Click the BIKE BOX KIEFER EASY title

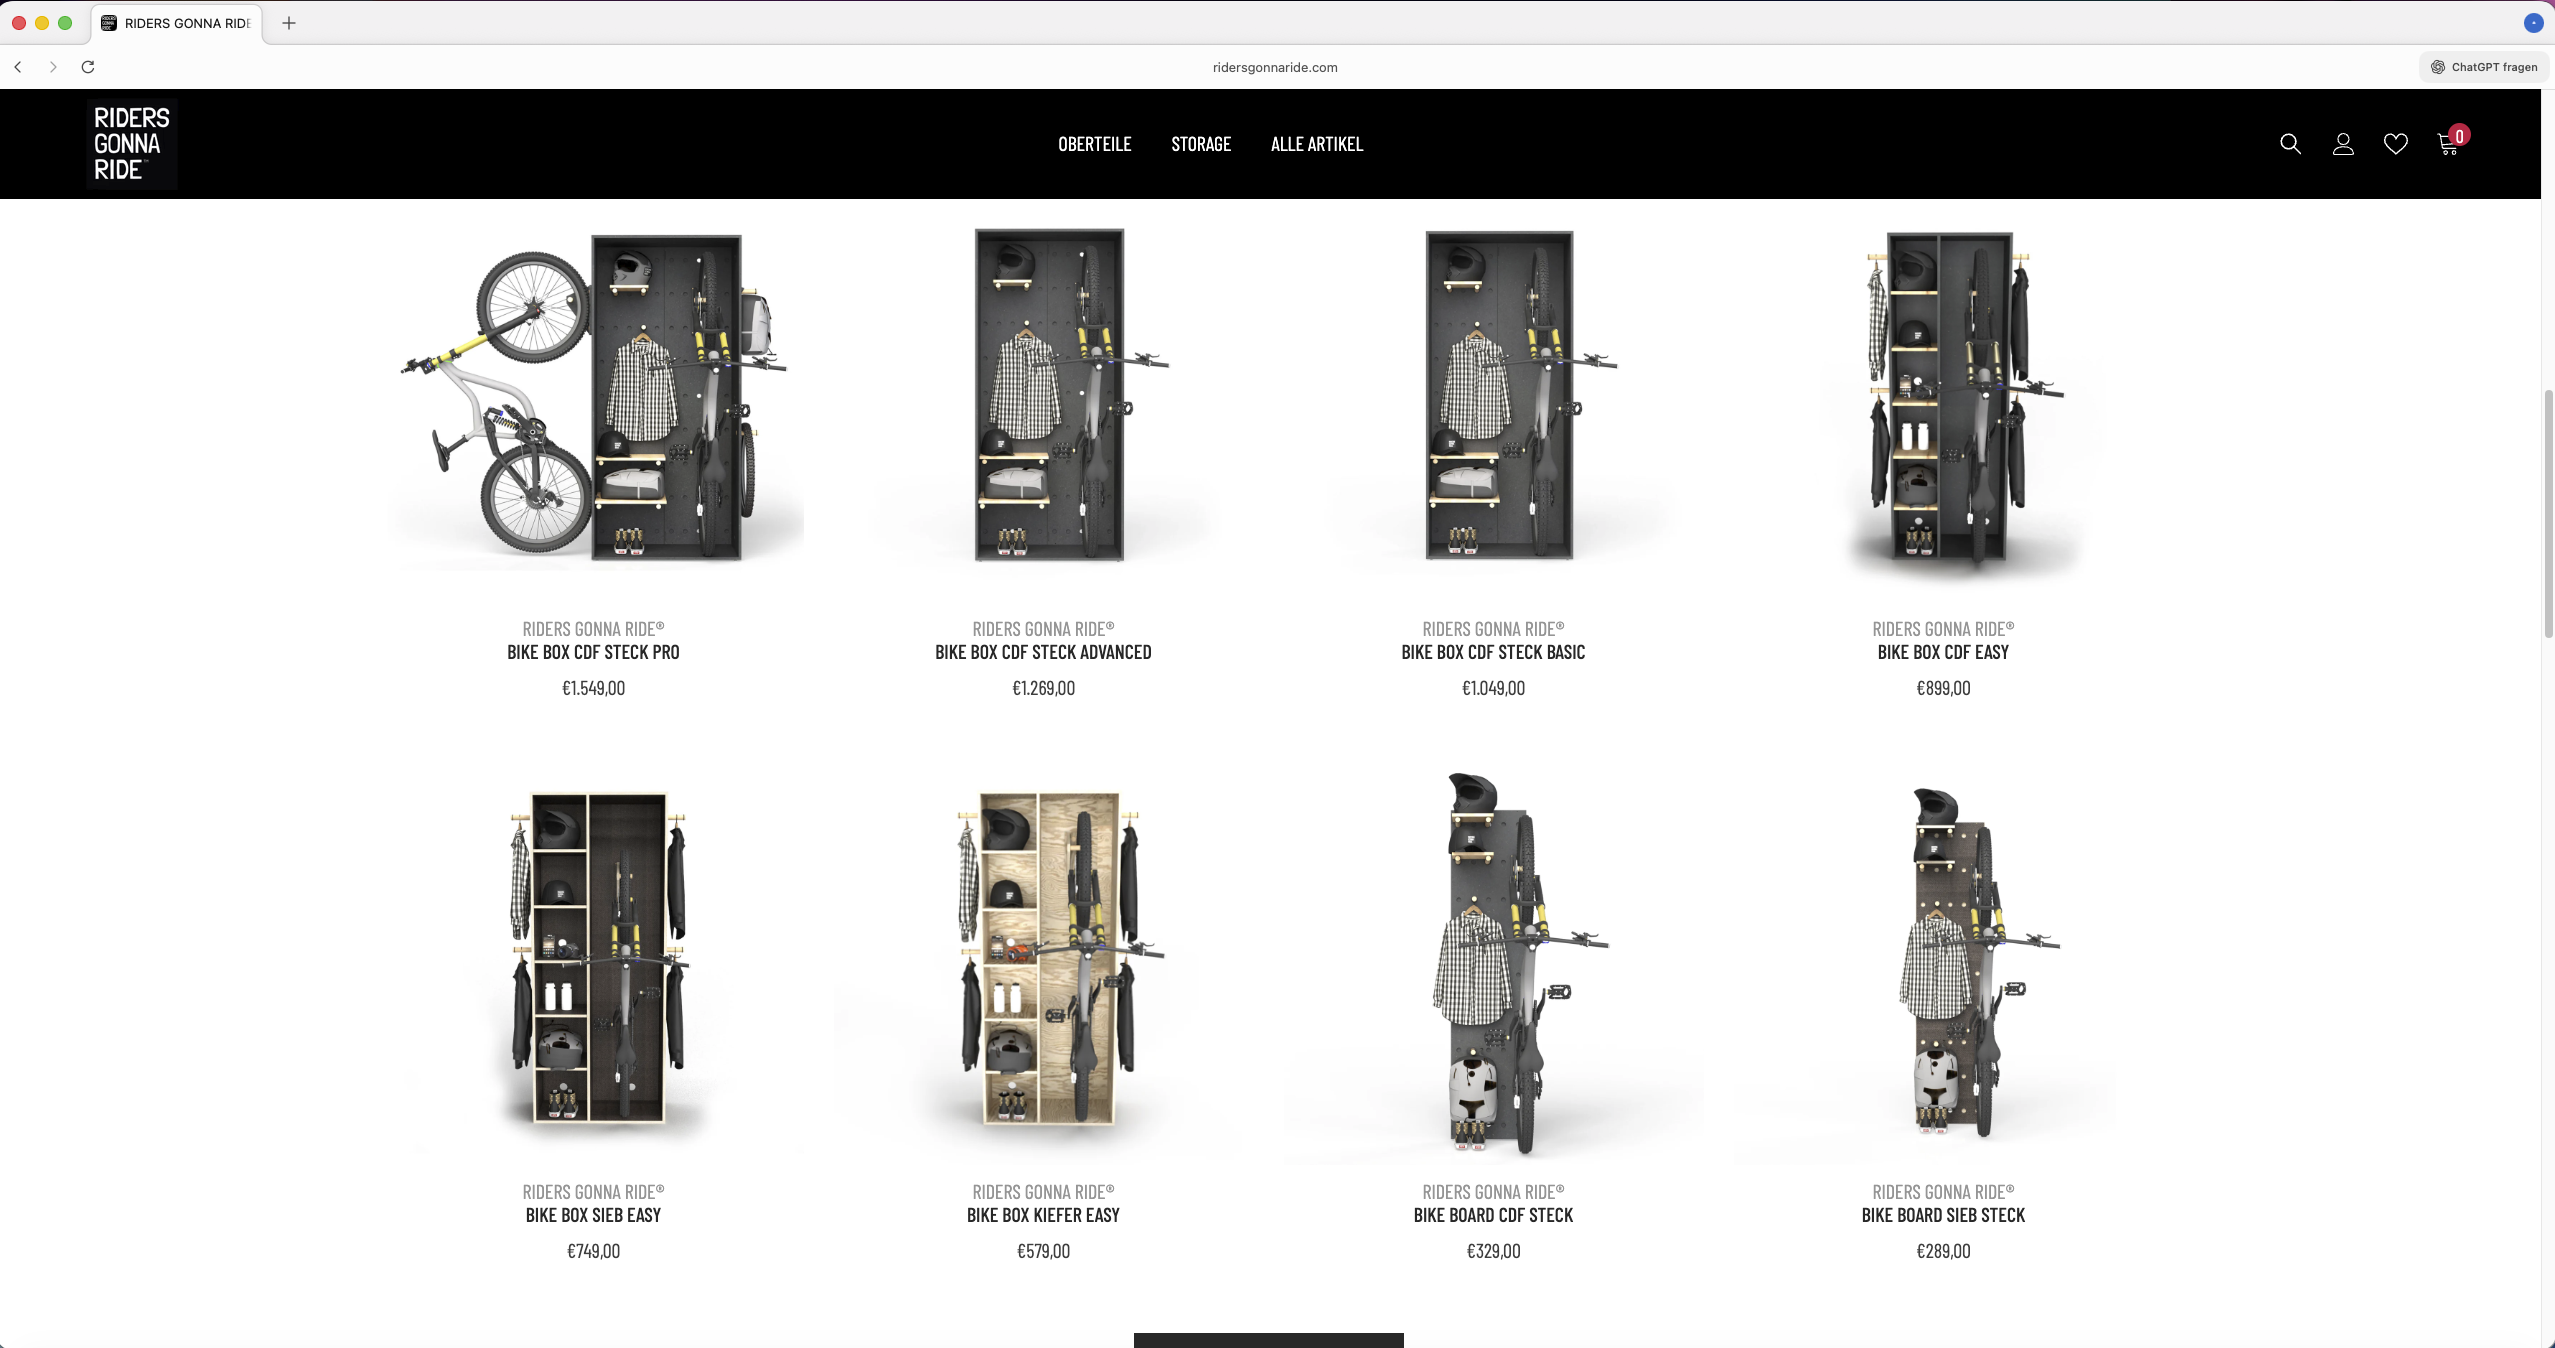(x=1043, y=1215)
